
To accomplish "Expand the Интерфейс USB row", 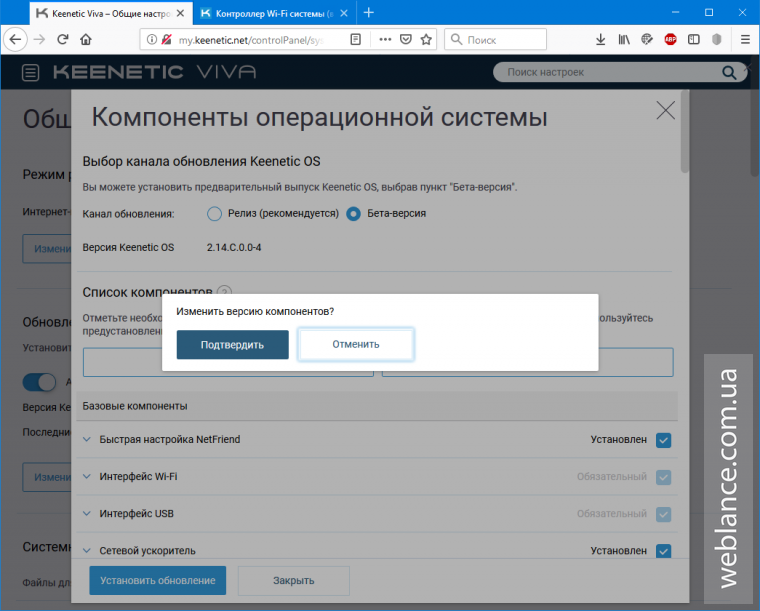I will (x=86, y=514).
